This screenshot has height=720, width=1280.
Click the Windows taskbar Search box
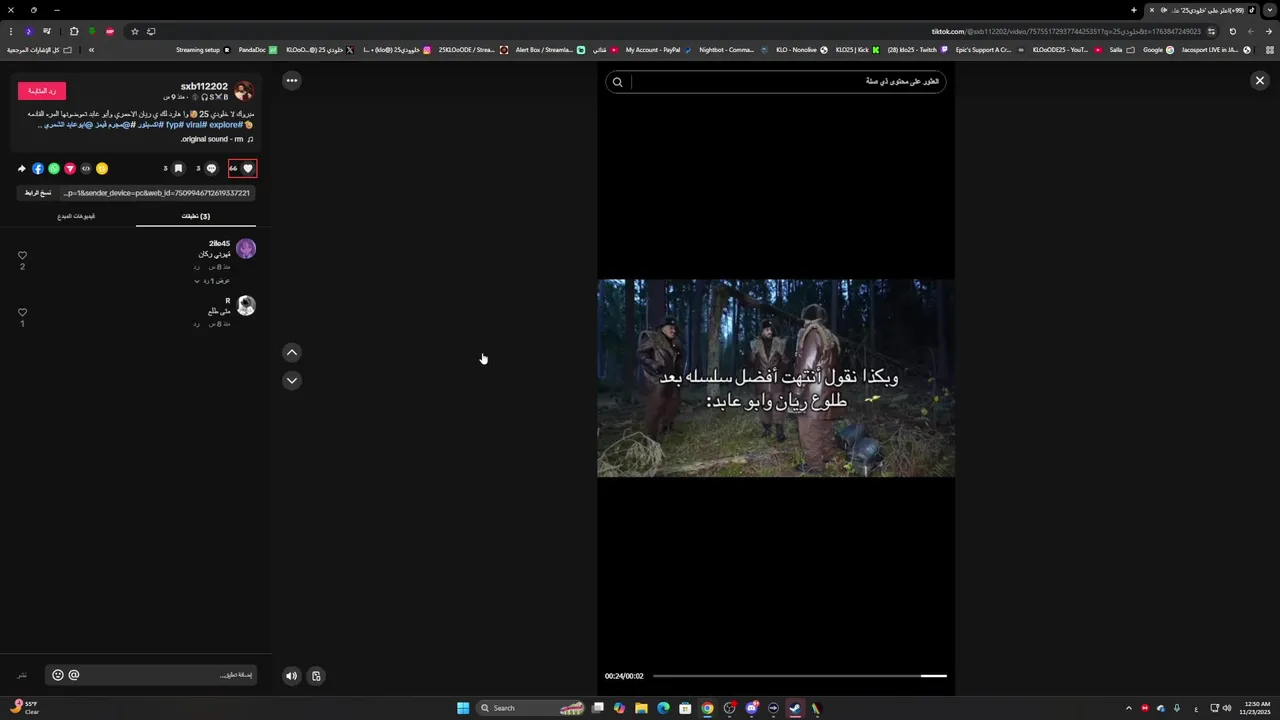coord(530,708)
